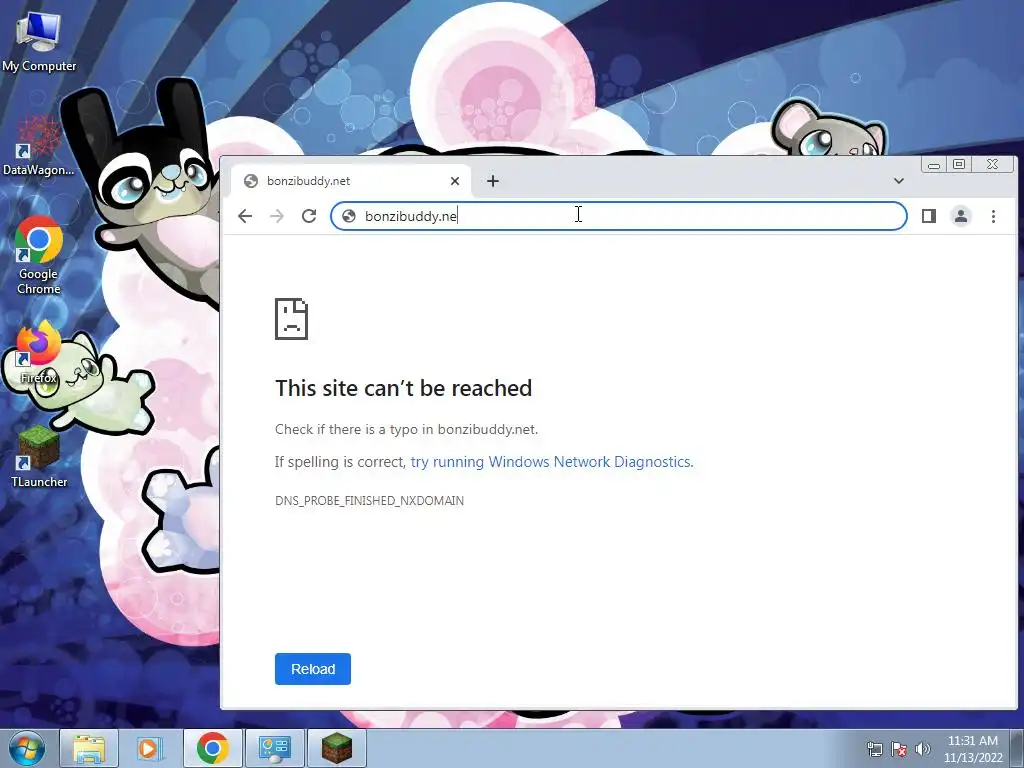
Task: Open the Windows Start button
Action: (x=27, y=748)
